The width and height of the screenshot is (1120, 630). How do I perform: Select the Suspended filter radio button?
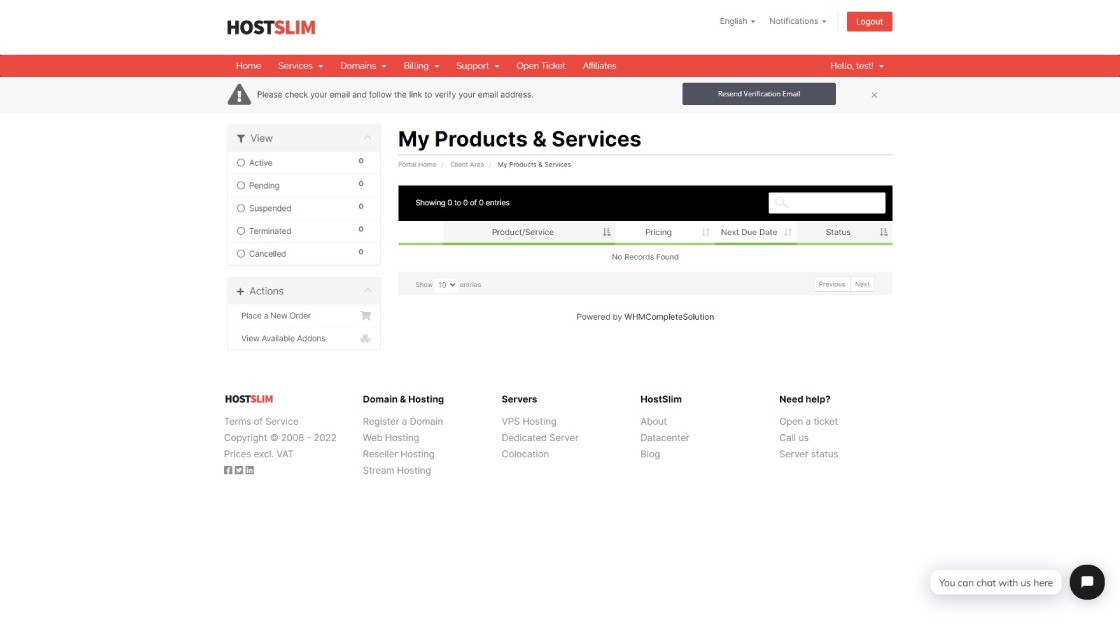click(x=240, y=208)
